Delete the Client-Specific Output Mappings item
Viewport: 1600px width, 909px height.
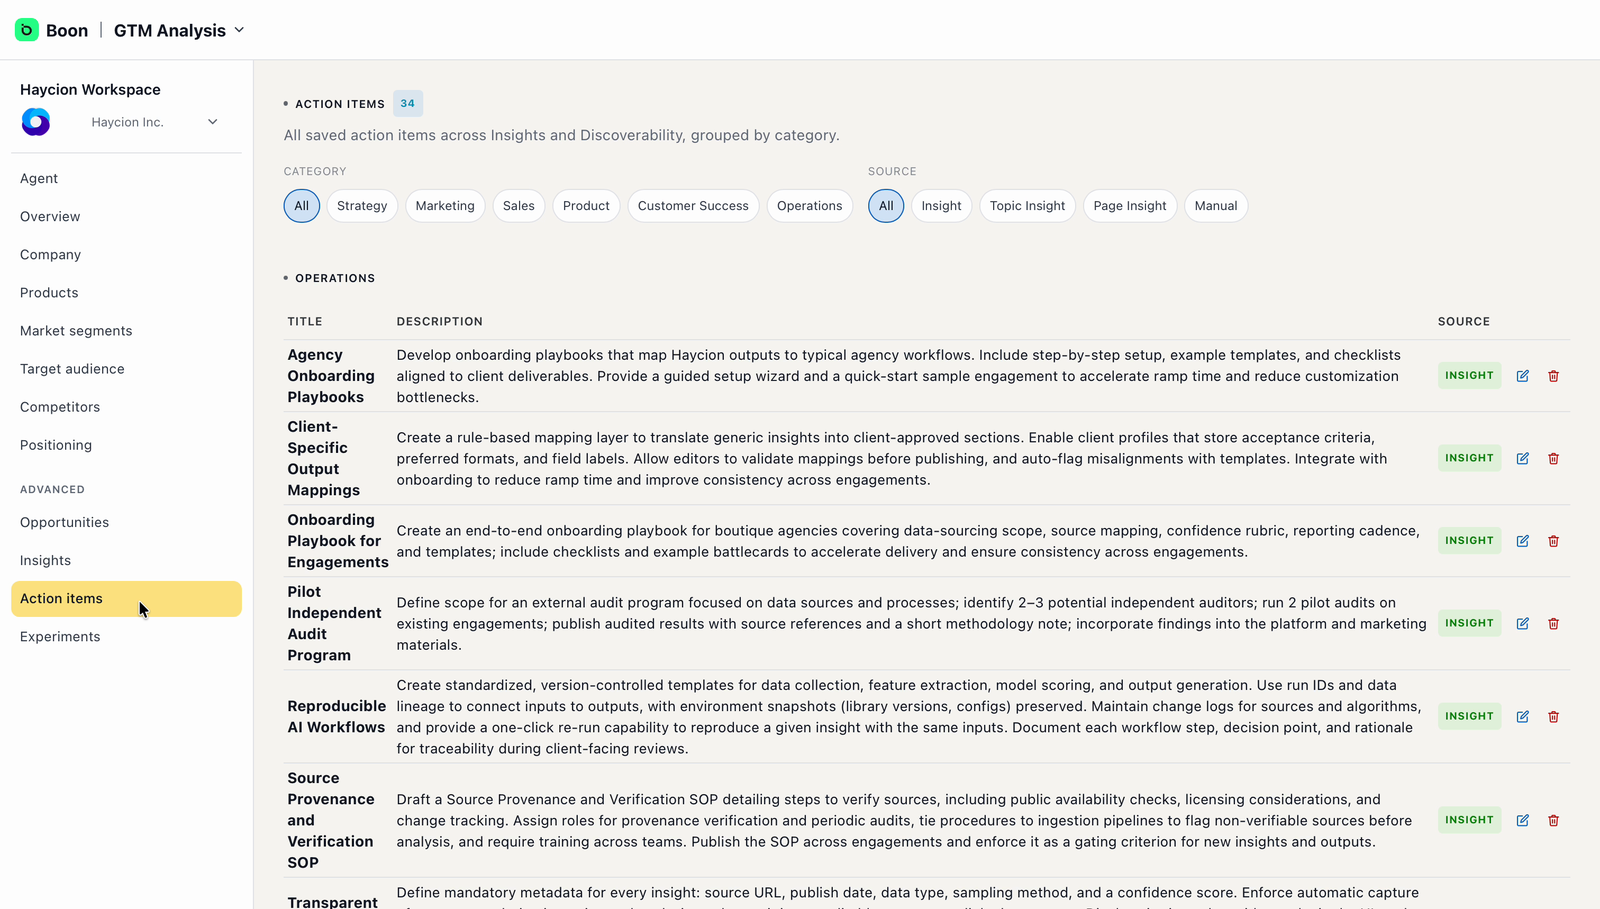(x=1553, y=458)
